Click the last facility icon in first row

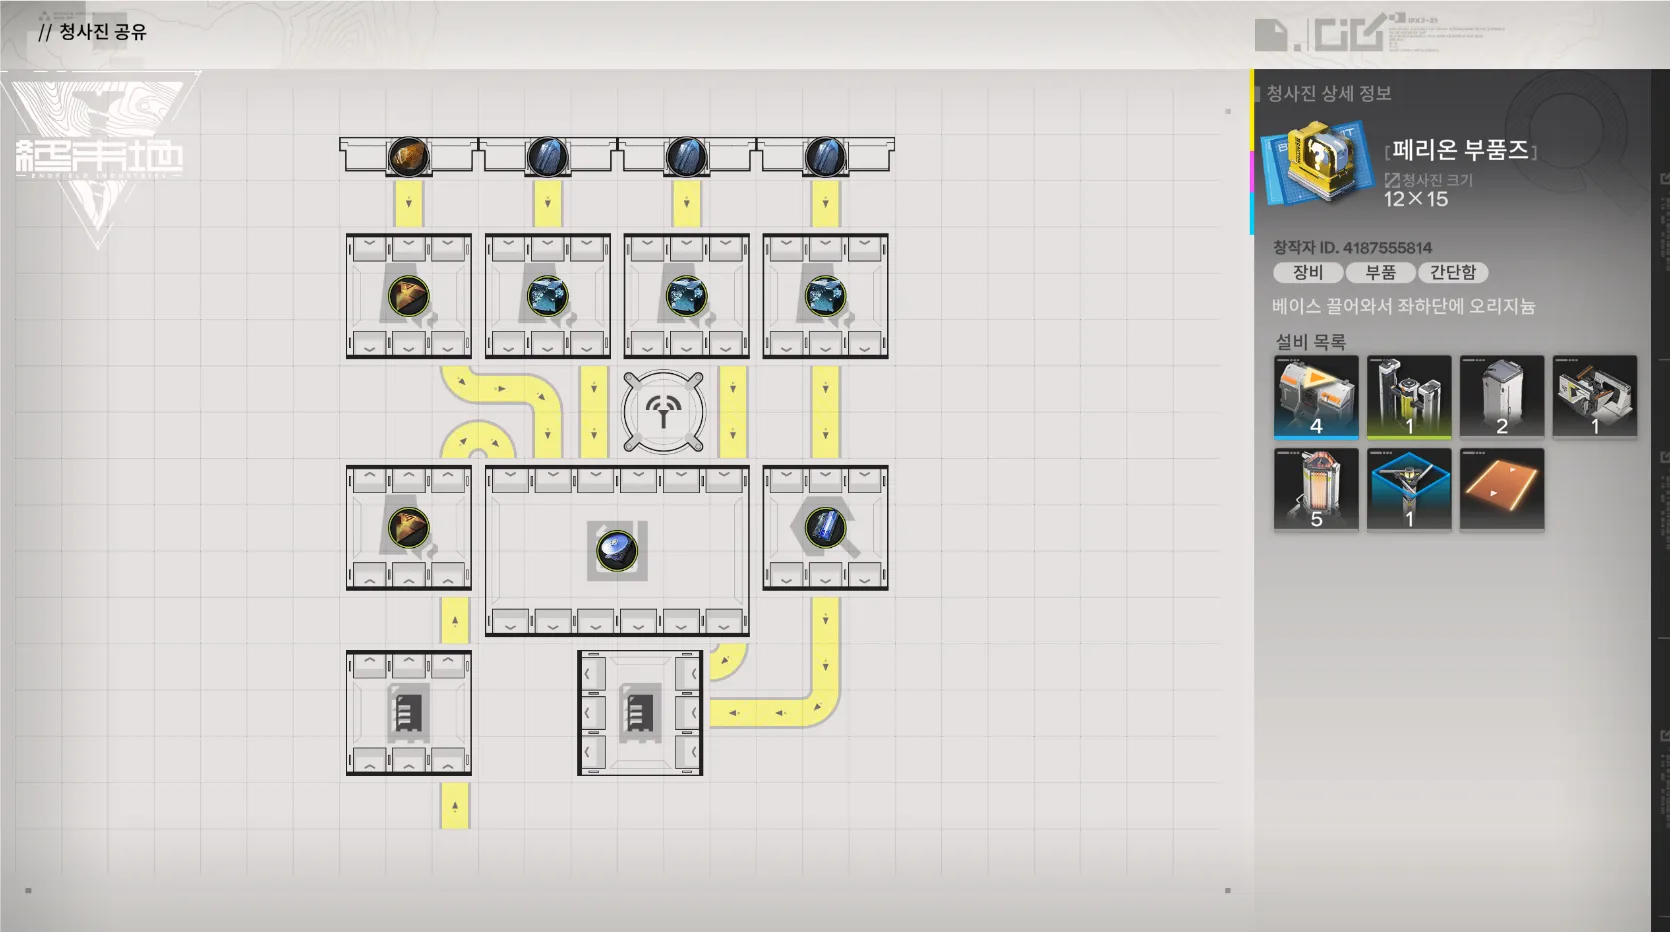point(1594,396)
